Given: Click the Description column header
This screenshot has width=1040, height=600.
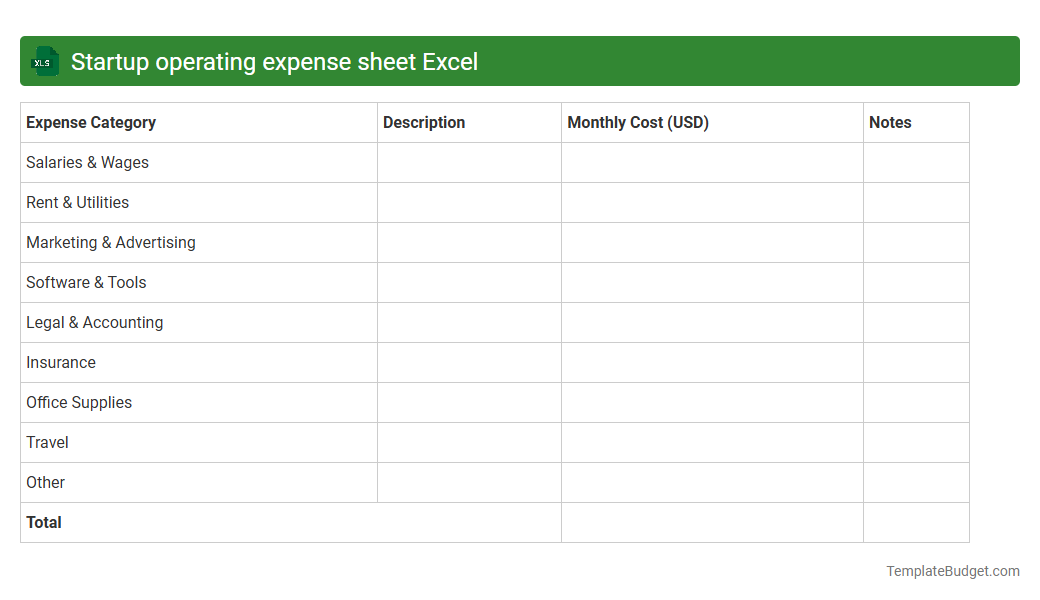Looking at the screenshot, I should tap(424, 122).
